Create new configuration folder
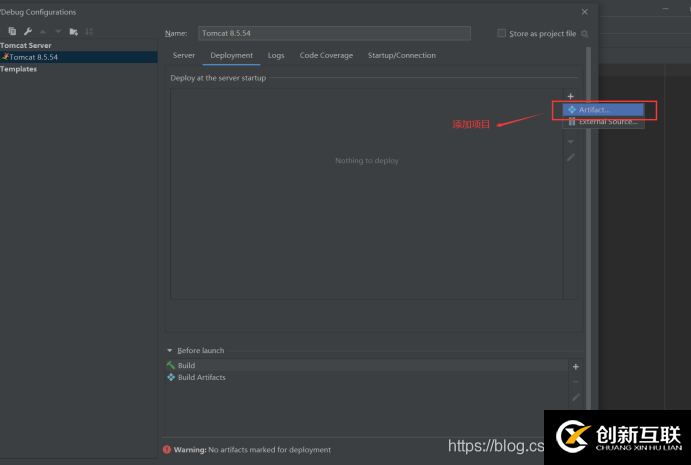691x465 pixels. pos(74,31)
